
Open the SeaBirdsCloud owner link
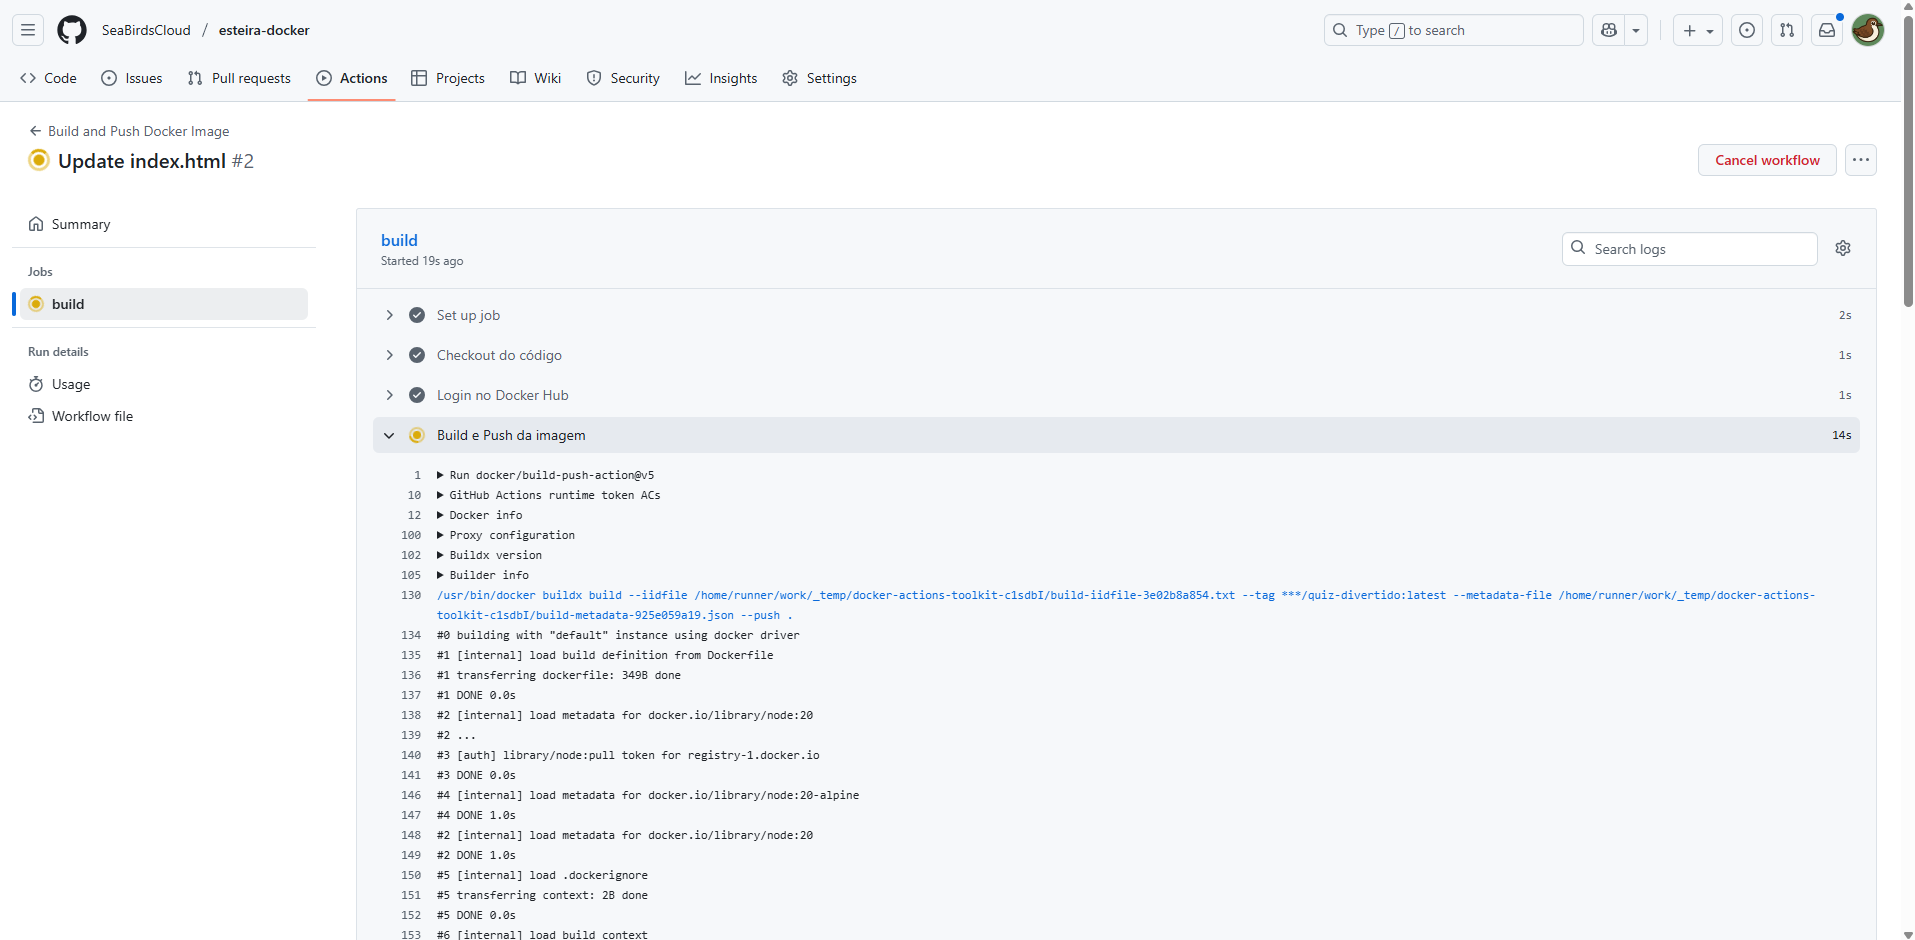(x=146, y=30)
